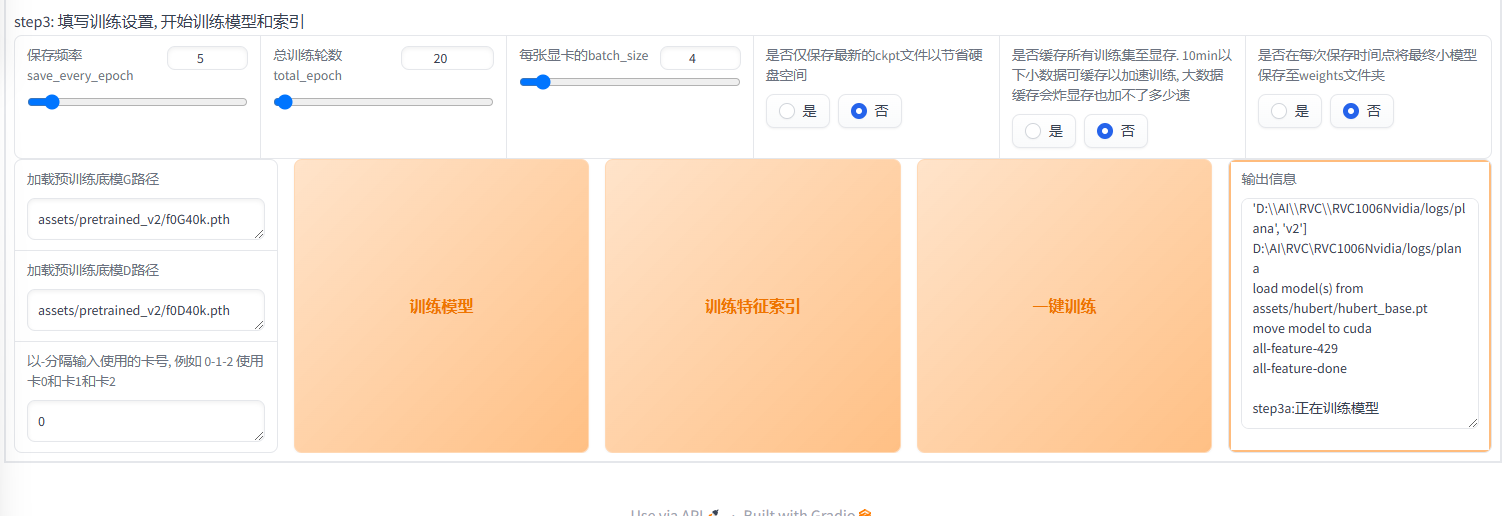Click the 输出信息 label
Screen dimensions: 1506x516
[x=1269, y=179]
